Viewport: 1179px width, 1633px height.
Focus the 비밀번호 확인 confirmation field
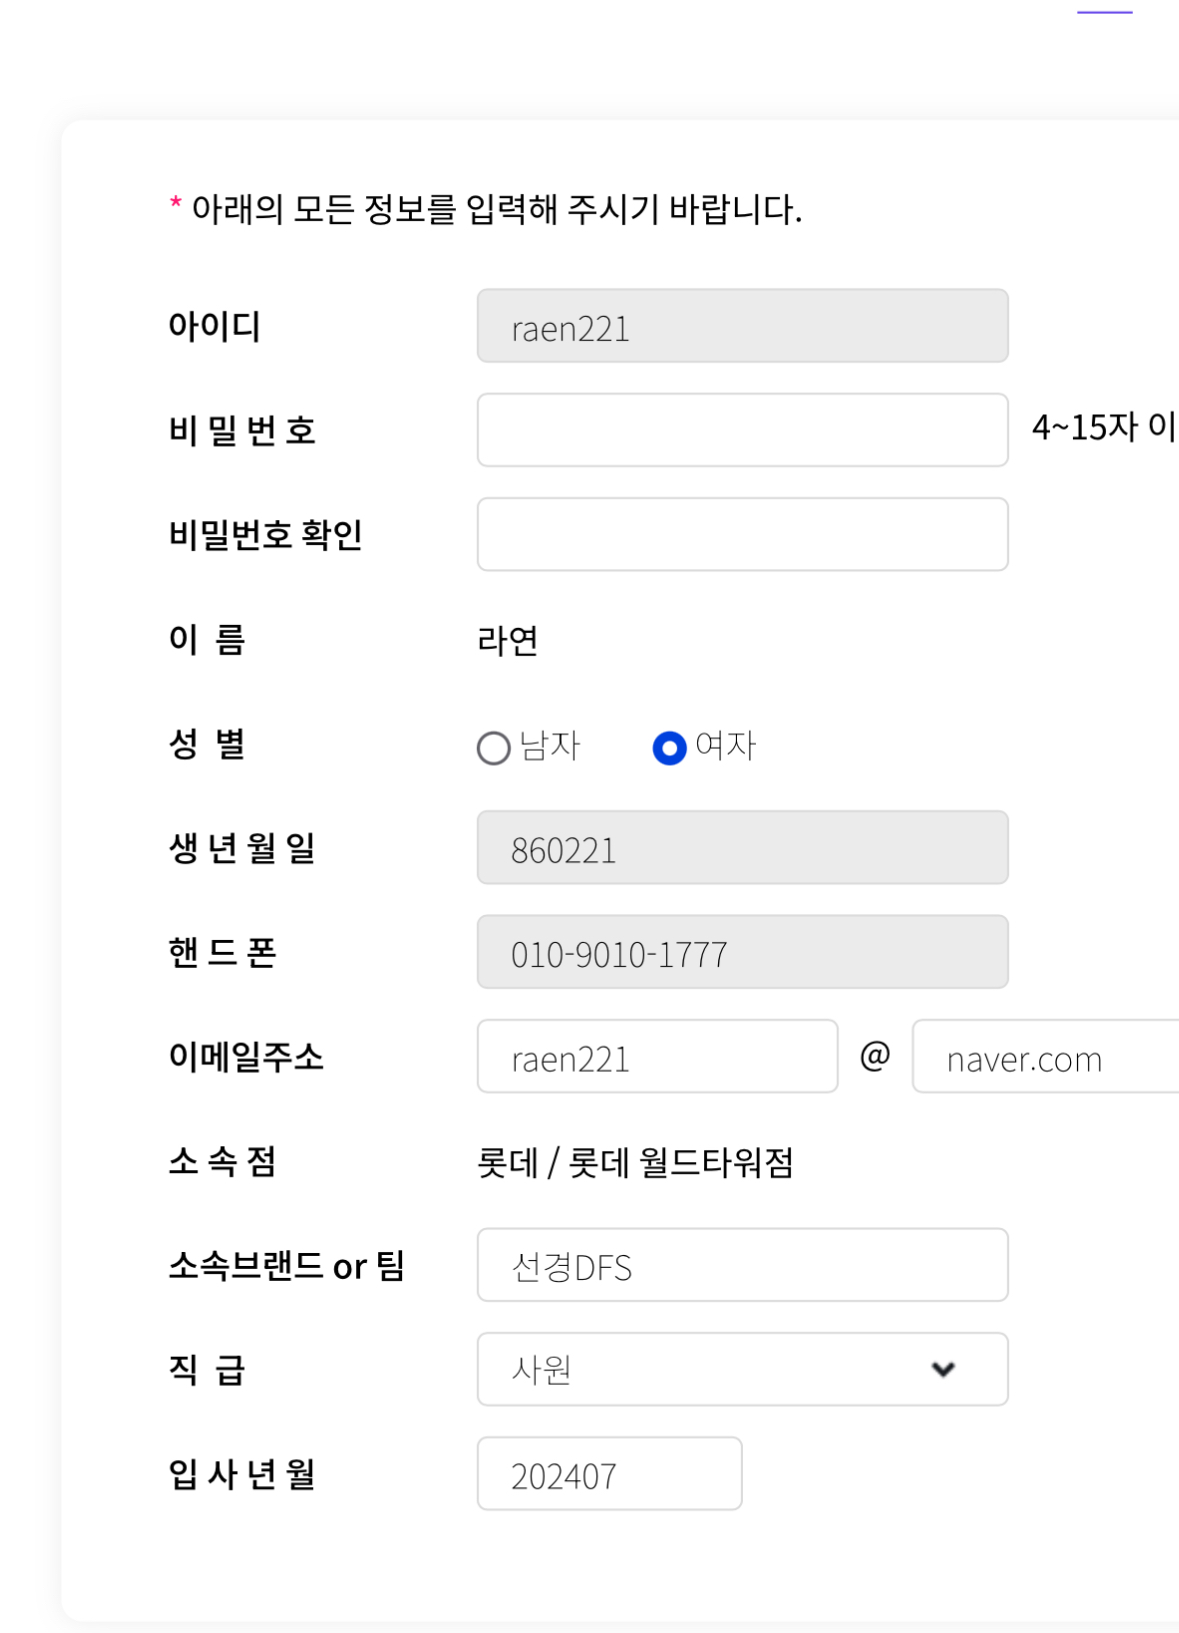(x=742, y=534)
